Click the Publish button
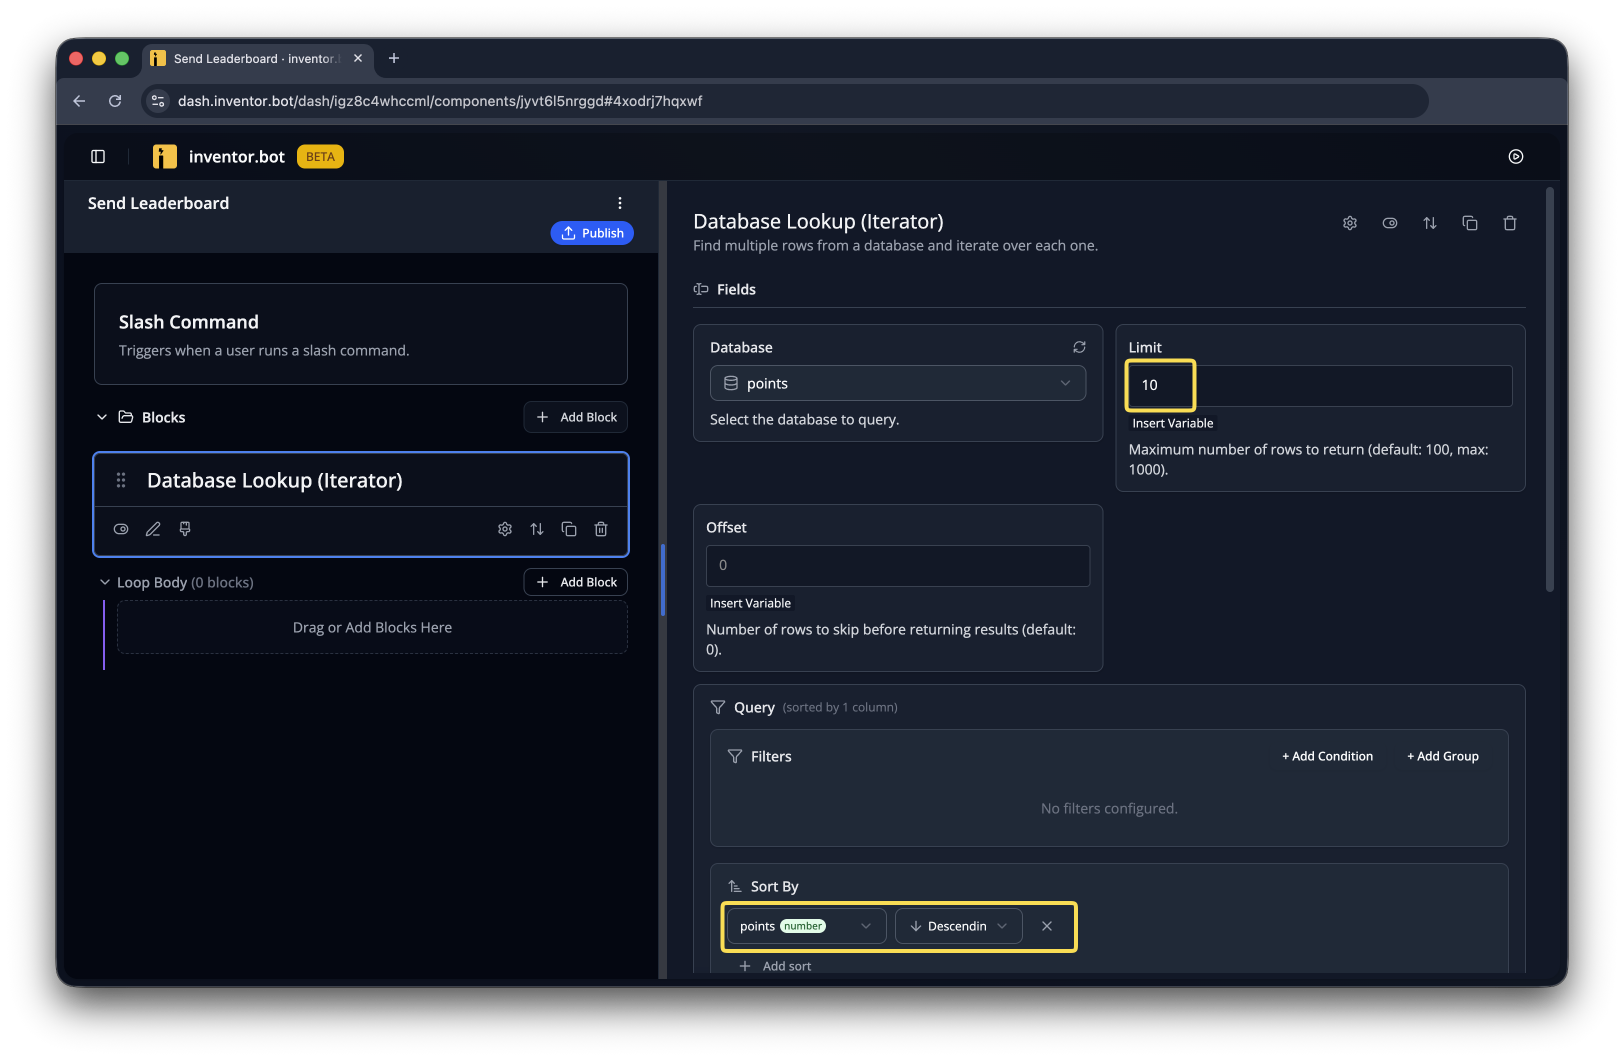 tap(592, 233)
